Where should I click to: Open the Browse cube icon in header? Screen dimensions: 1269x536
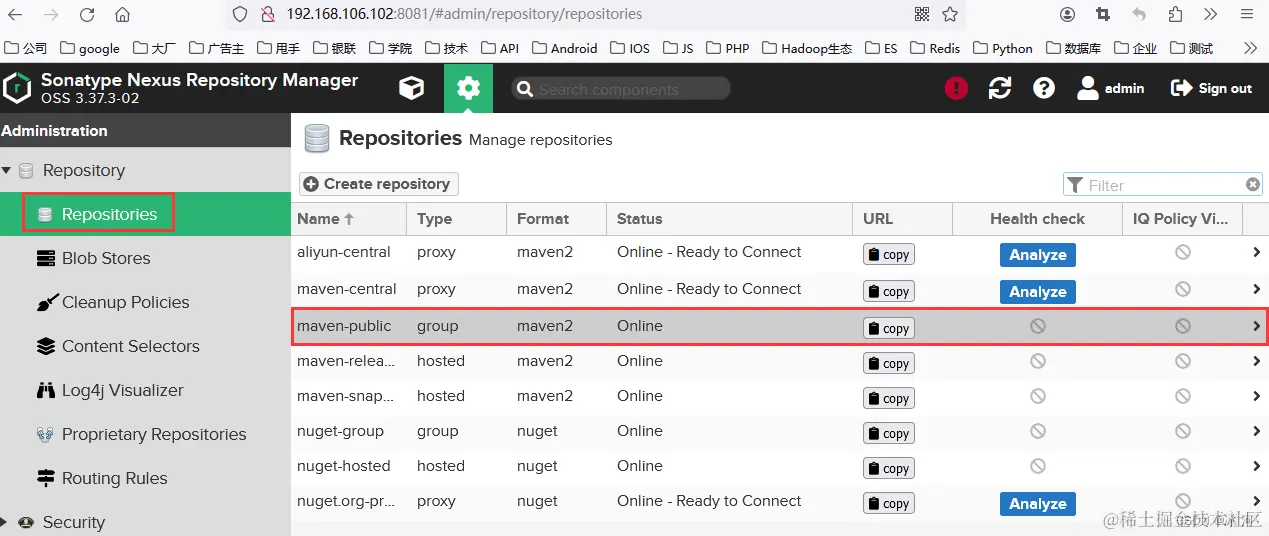click(411, 88)
